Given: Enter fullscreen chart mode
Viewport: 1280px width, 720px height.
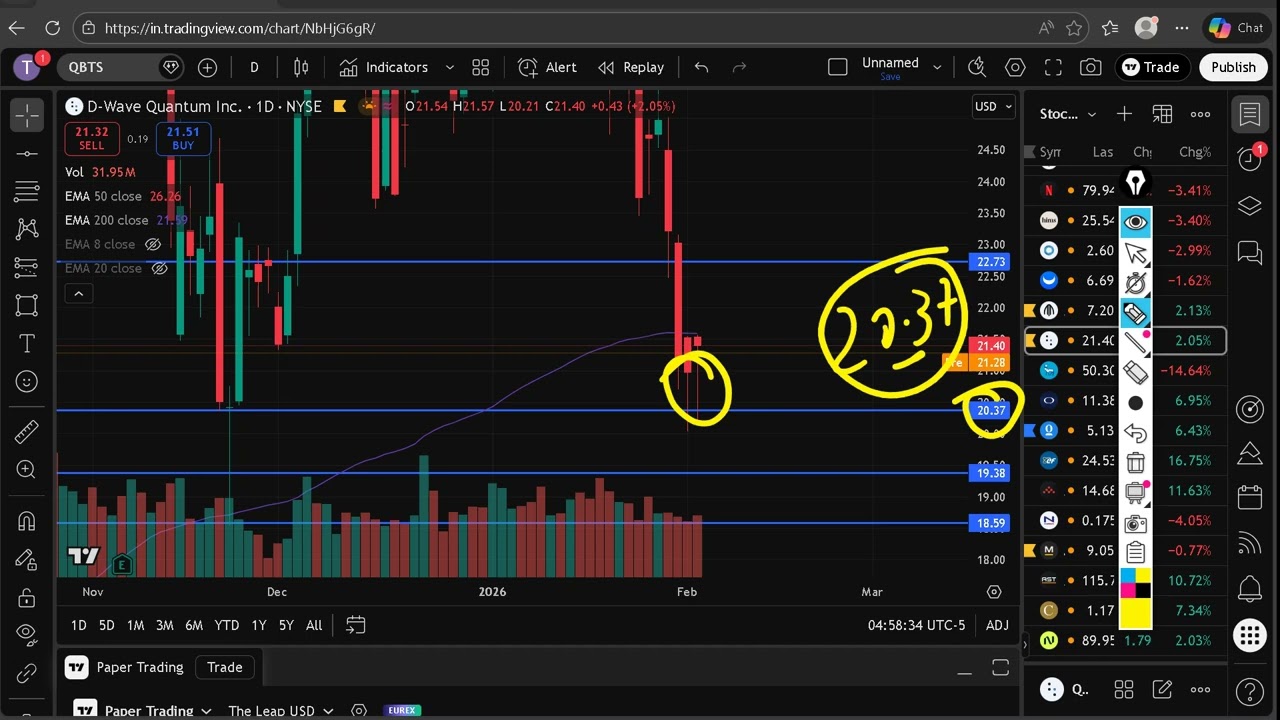Looking at the screenshot, I should click(x=1053, y=67).
